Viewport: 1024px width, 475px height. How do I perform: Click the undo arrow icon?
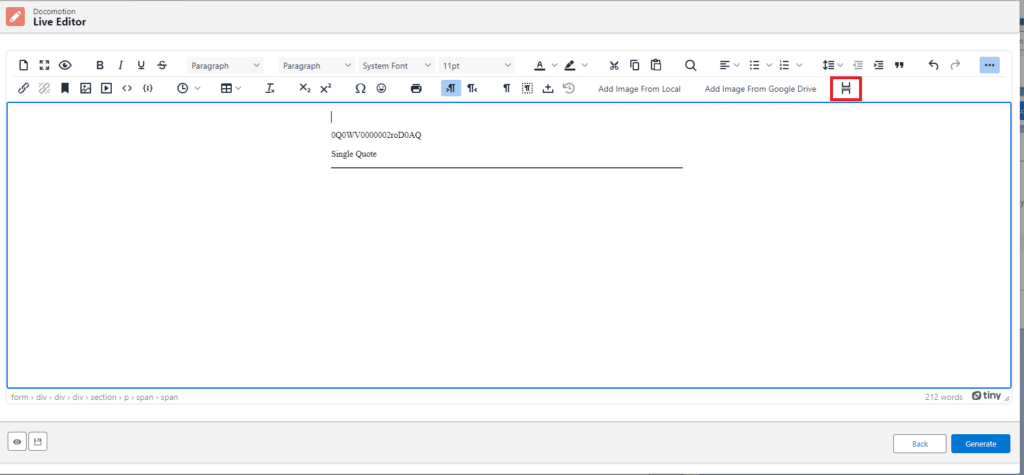click(933, 65)
